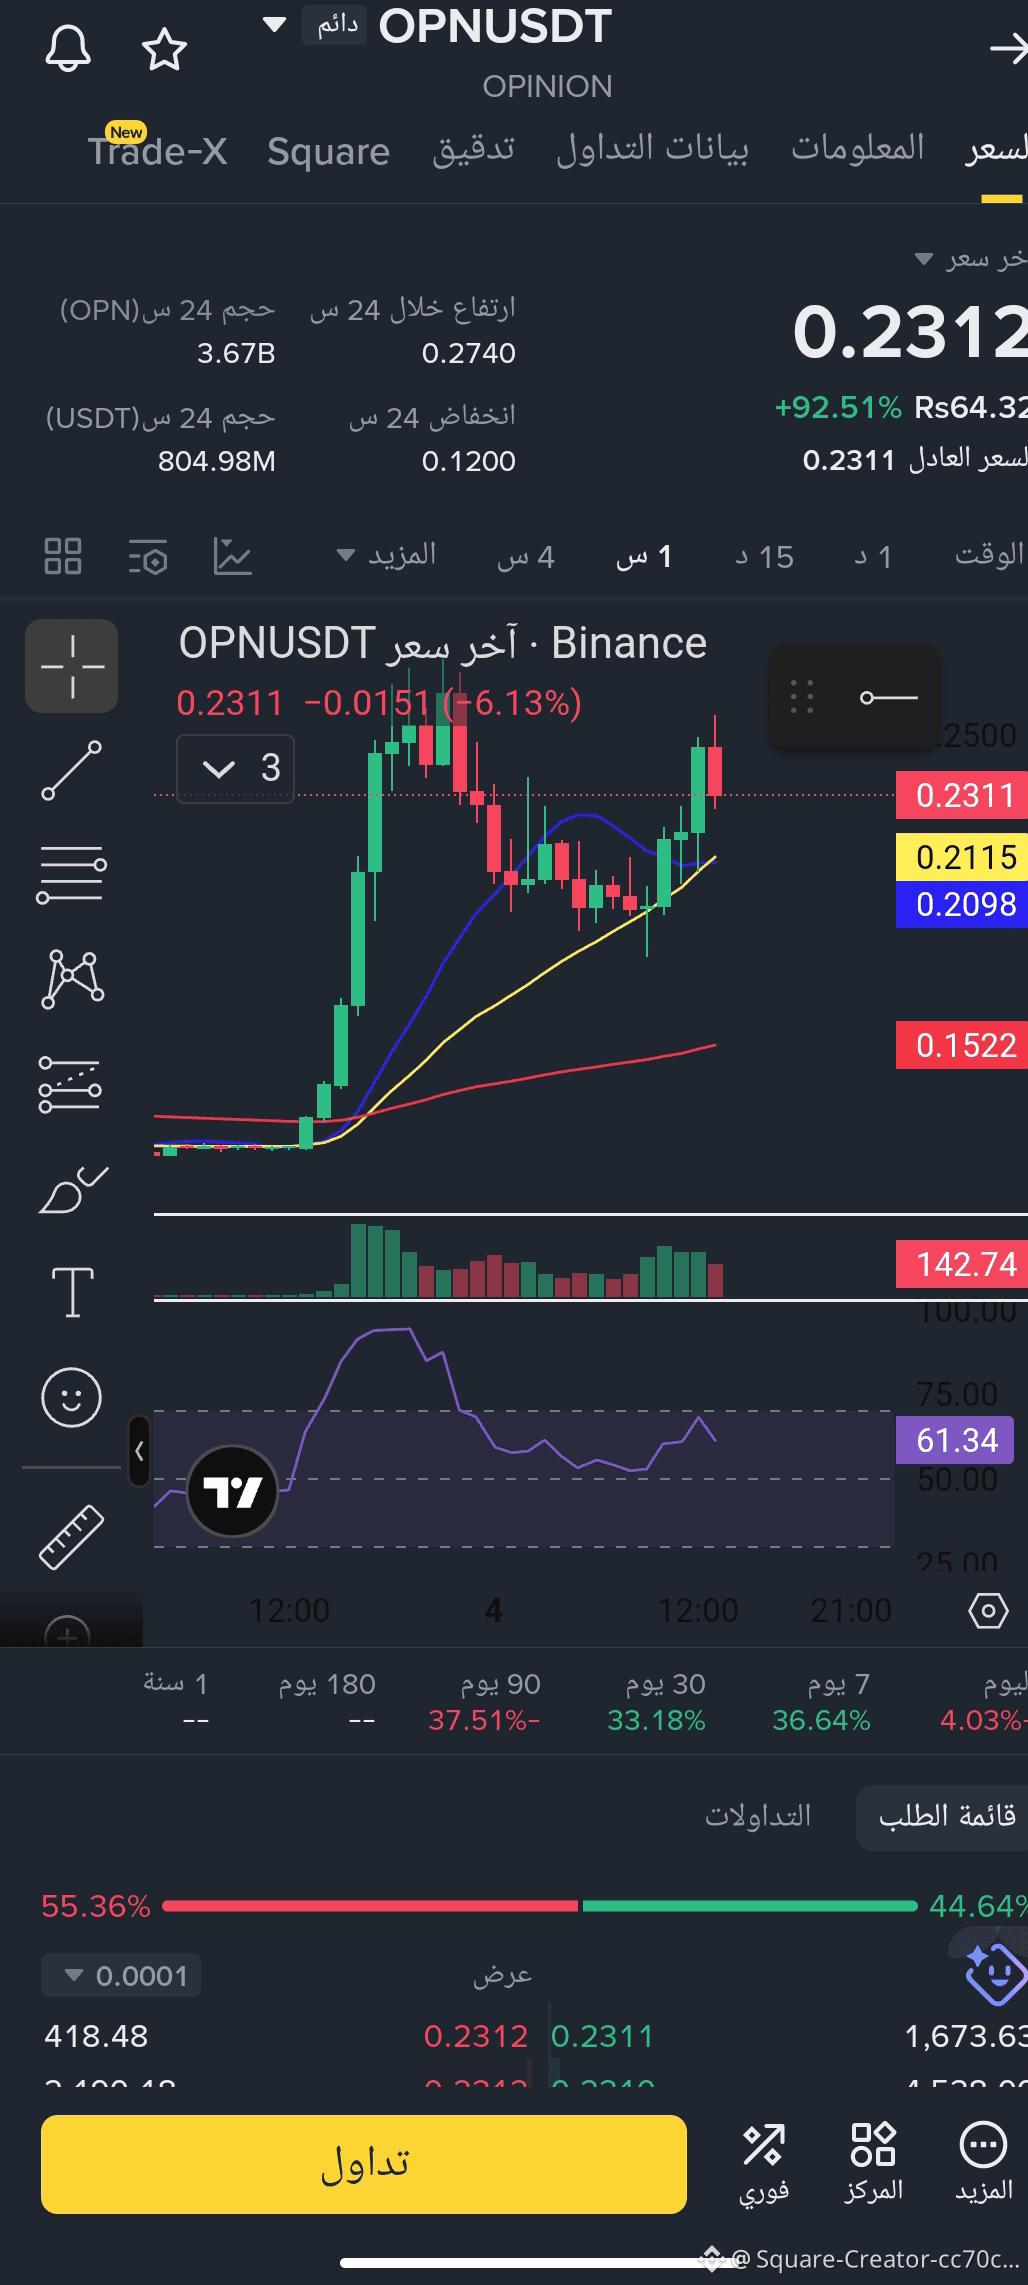Tap the yellow تداول trade button
This screenshot has height=2285, width=1028.
click(364, 2164)
